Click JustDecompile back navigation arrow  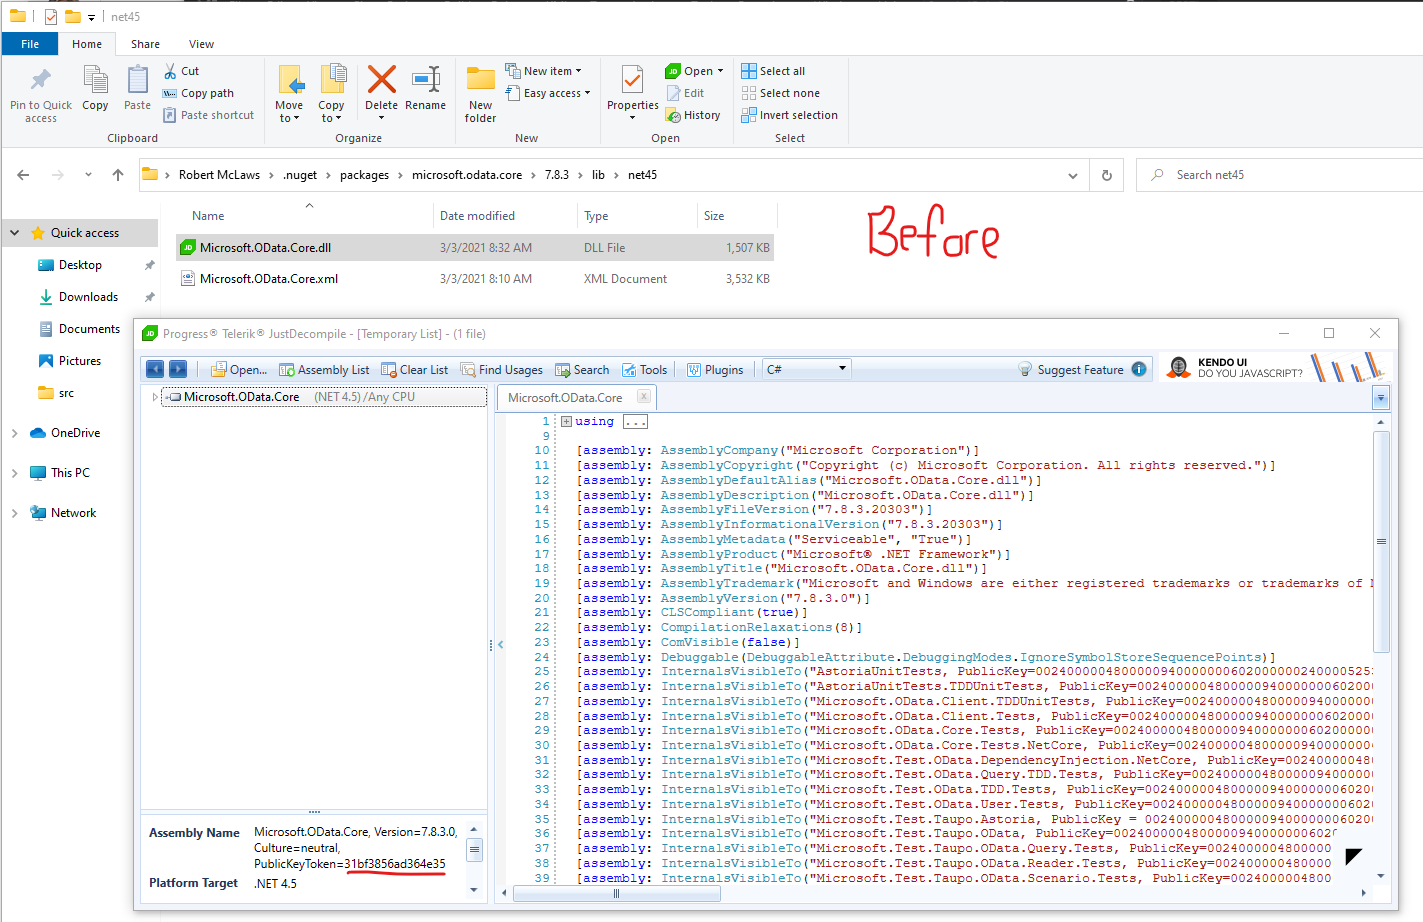(x=155, y=369)
